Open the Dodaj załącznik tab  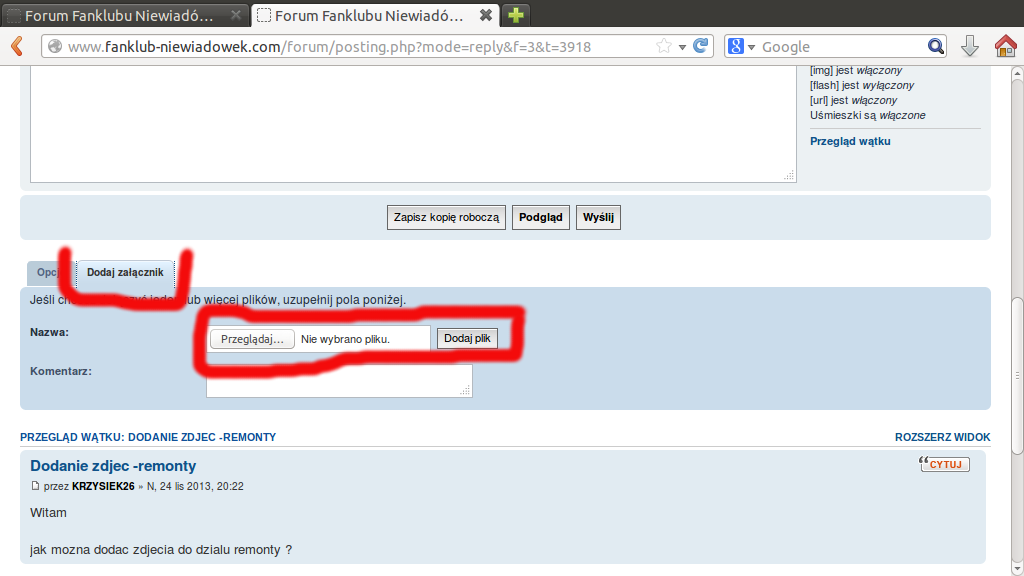[x=125, y=272]
